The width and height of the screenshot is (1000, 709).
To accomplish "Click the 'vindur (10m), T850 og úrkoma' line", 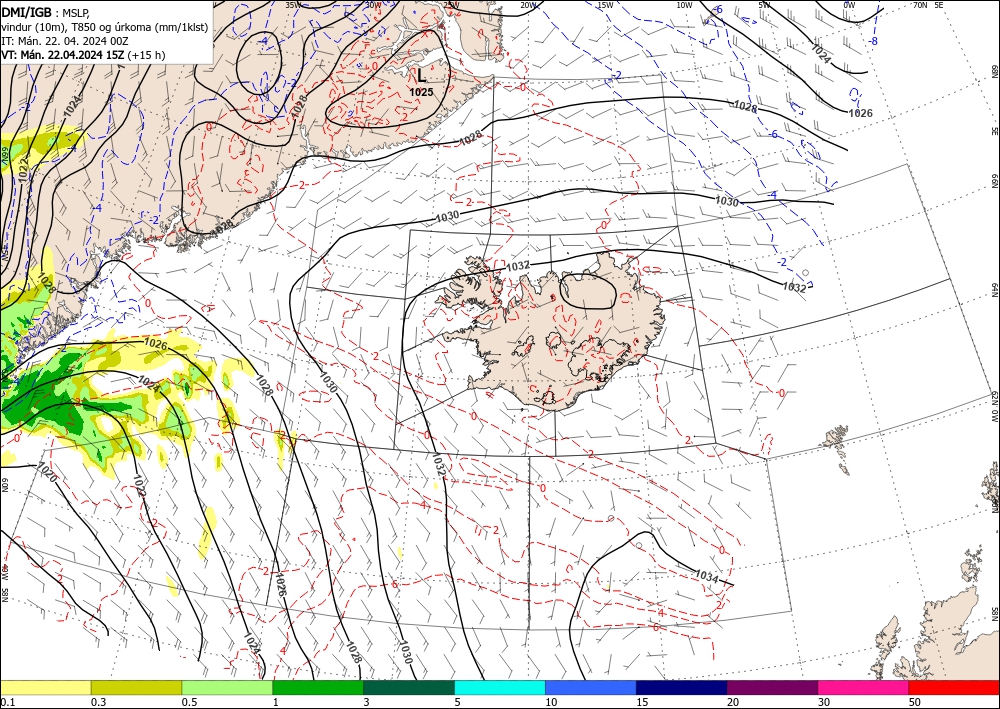I will click(105, 26).
